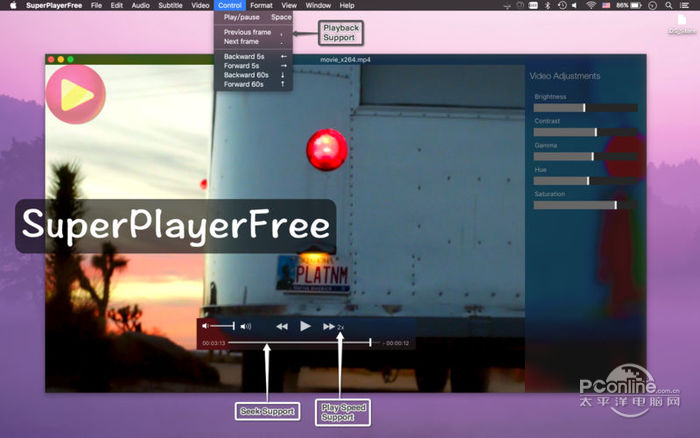Screen dimensions: 700x438
Task: Click the keyboard viewer menu bar icon
Action: coord(533,5)
